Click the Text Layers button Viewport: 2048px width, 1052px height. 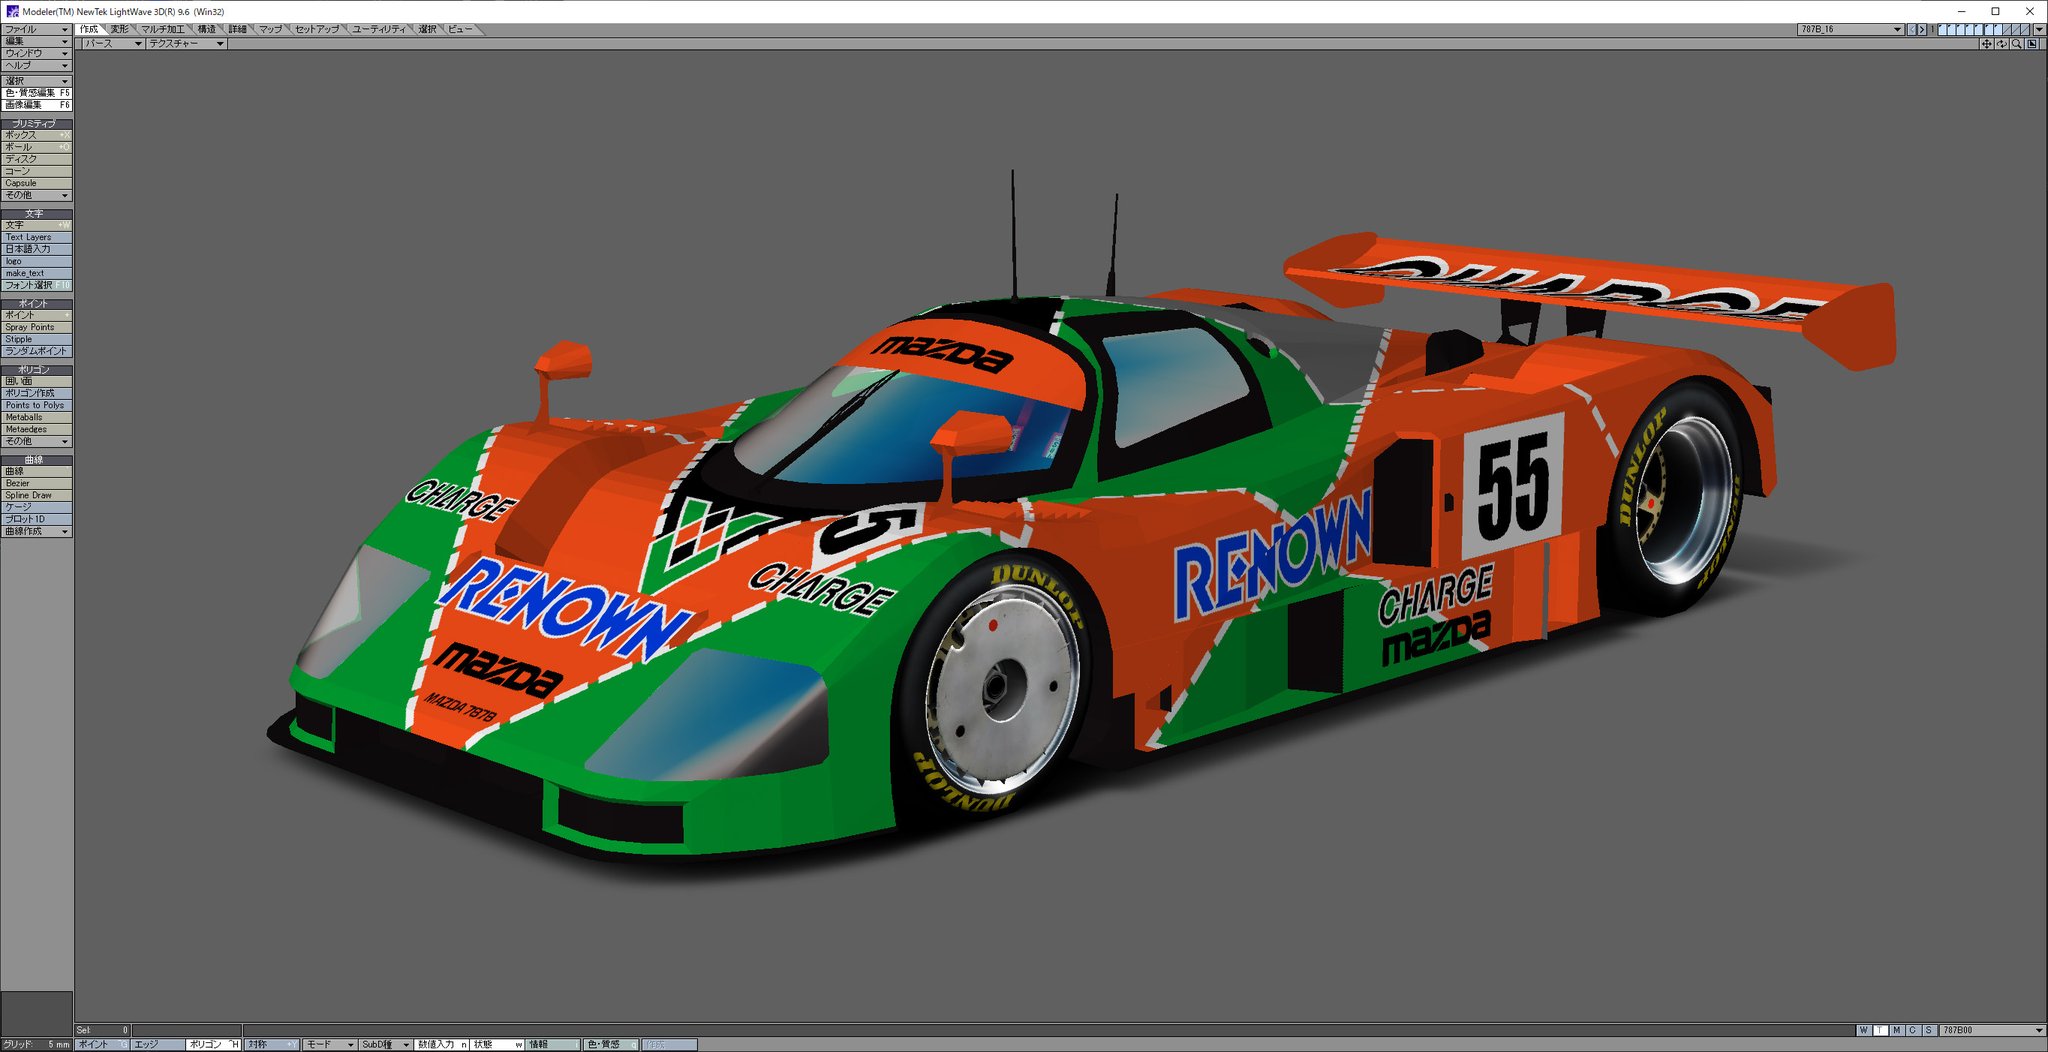[x=36, y=237]
